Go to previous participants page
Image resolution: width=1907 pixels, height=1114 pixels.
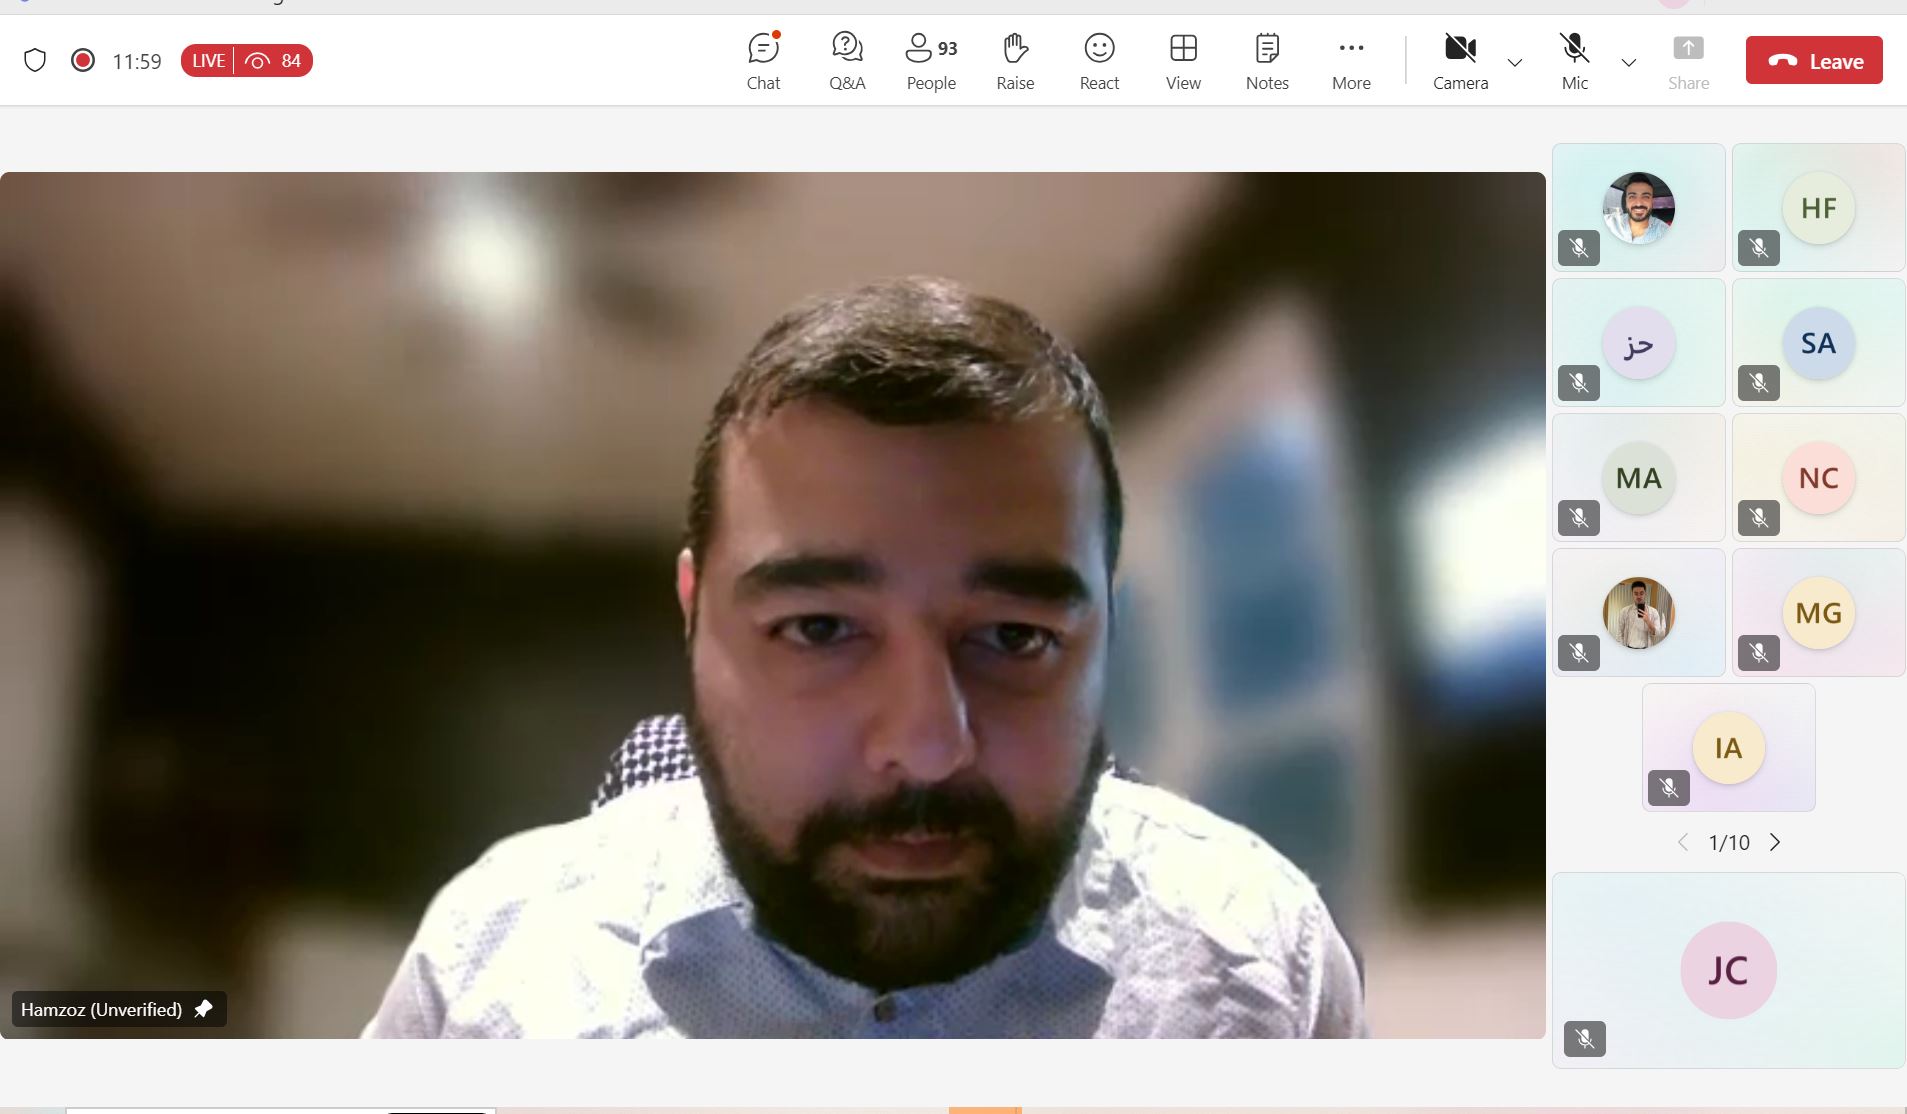coord(1683,842)
